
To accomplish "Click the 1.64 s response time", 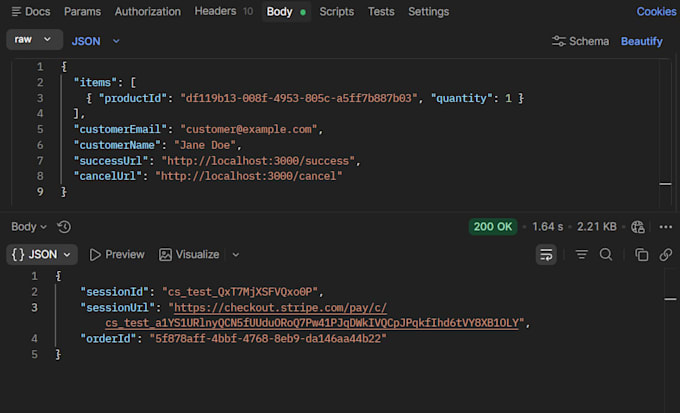I will click(x=547, y=227).
